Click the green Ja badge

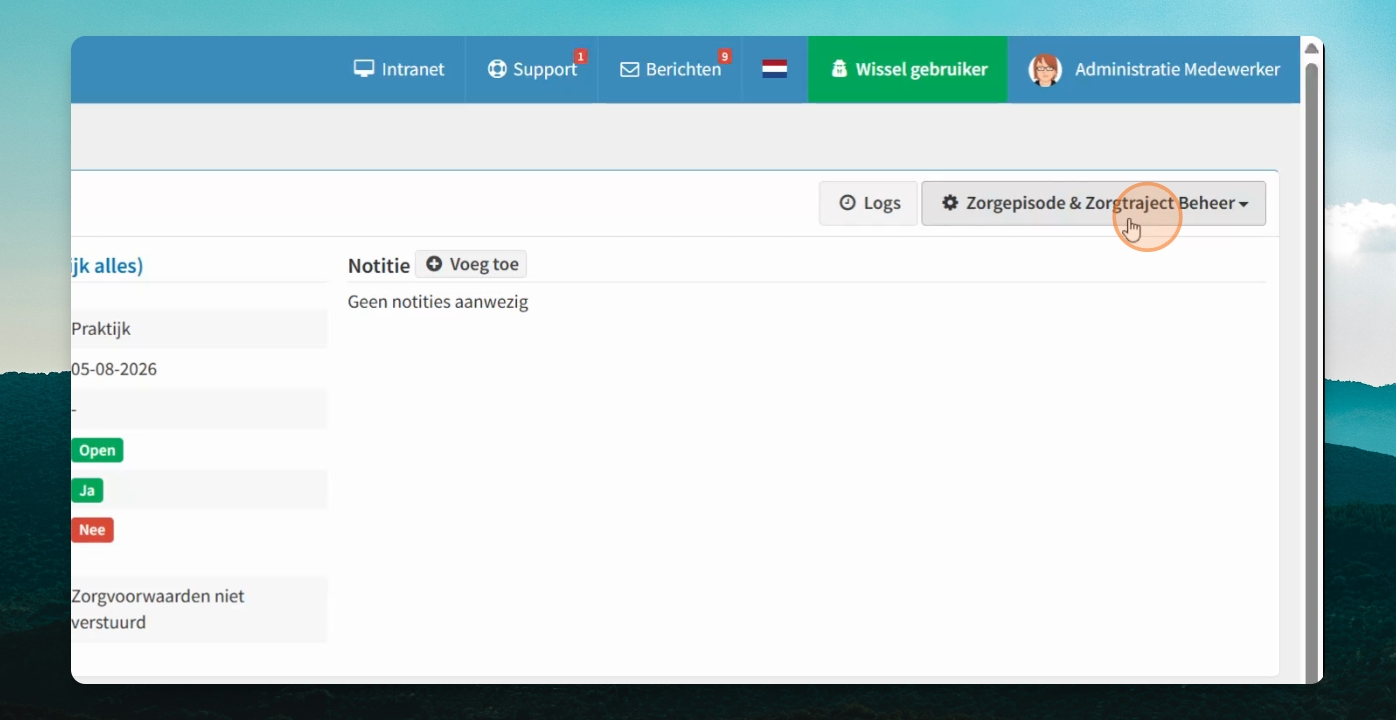[x=87, y=490]
